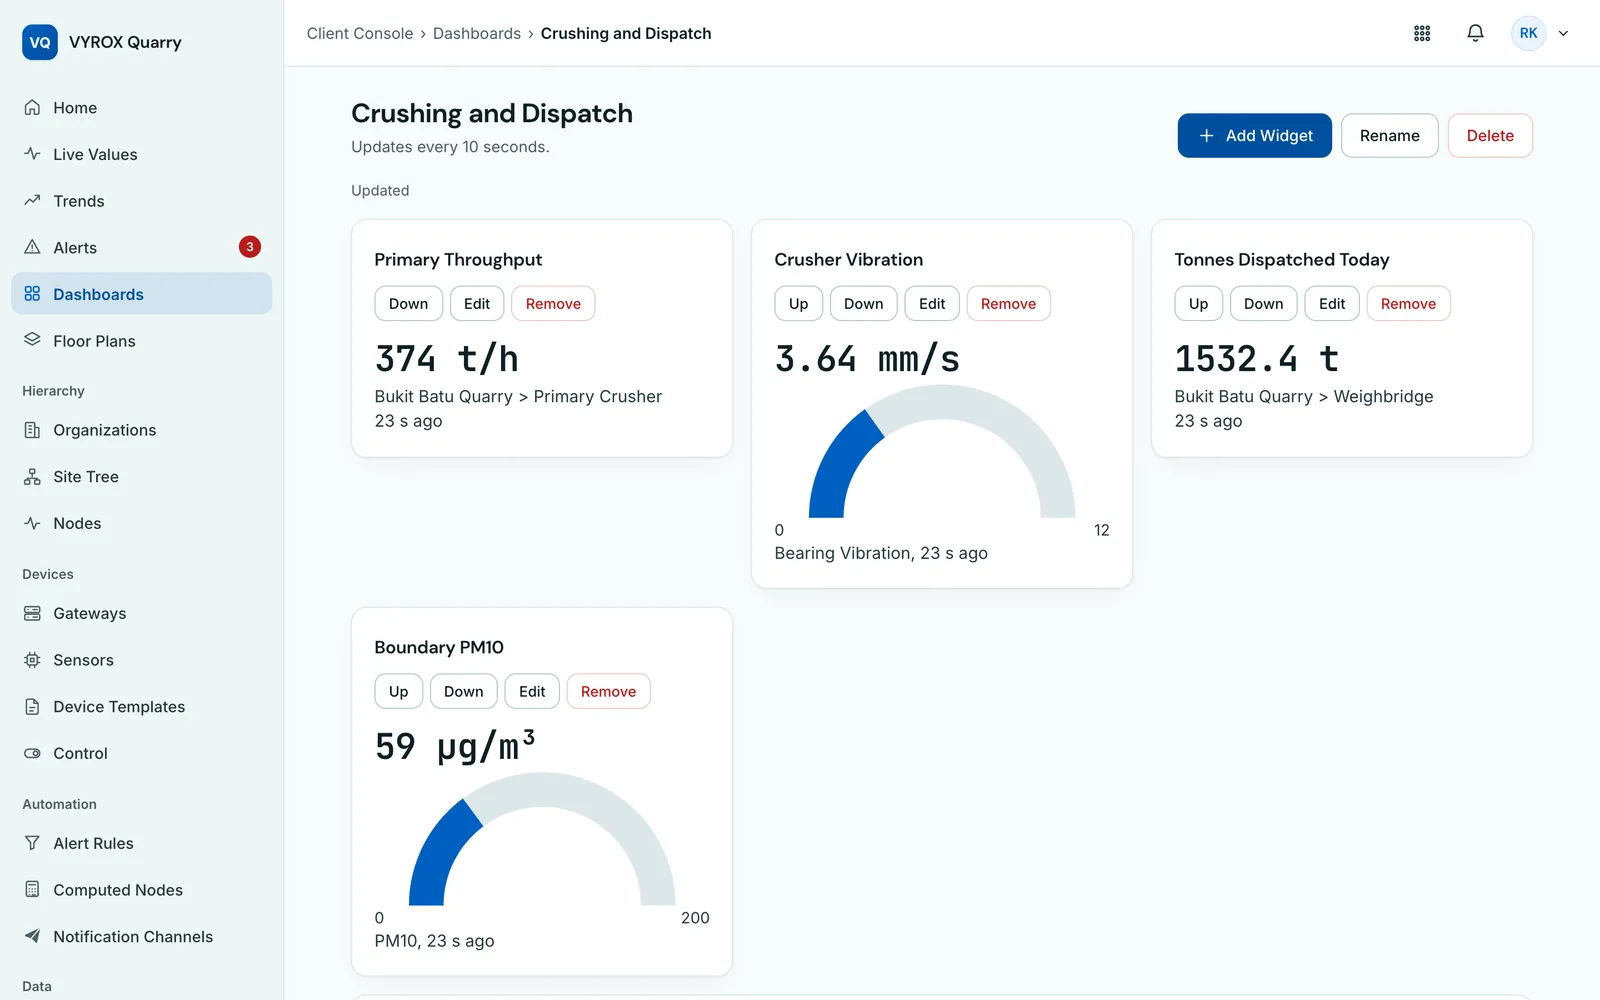Click the Sensors chip icon

[x=32, y=660]
